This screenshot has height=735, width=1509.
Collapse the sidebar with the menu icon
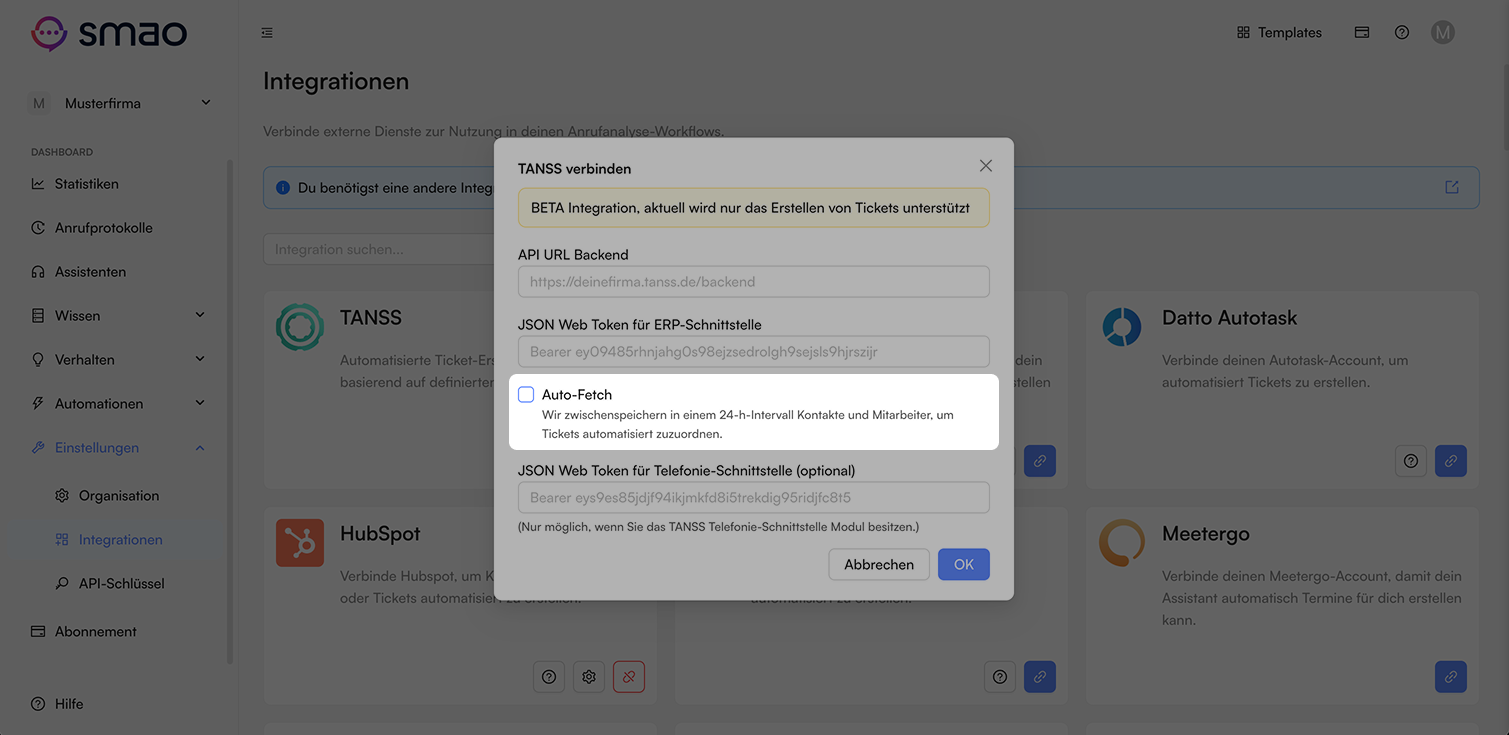(267, 33)
